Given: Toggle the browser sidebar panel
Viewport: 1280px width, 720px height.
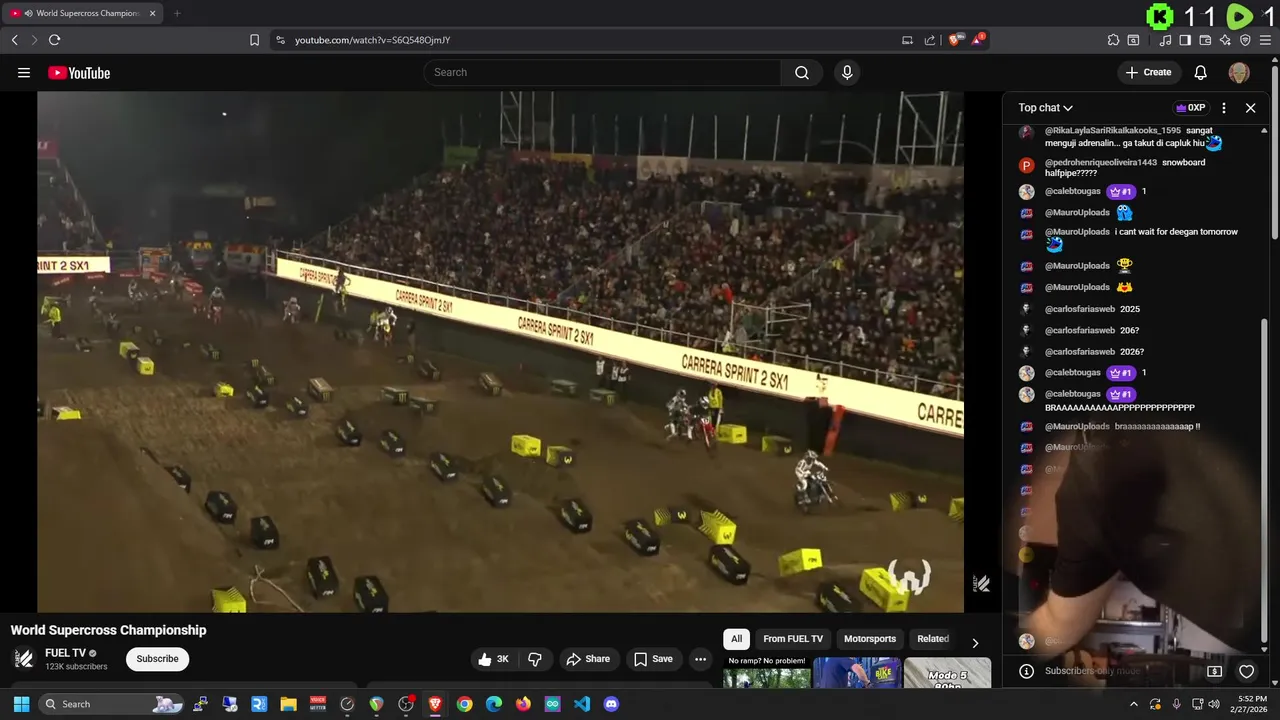Looking at the screenshot, I should tap(1185, 40).
